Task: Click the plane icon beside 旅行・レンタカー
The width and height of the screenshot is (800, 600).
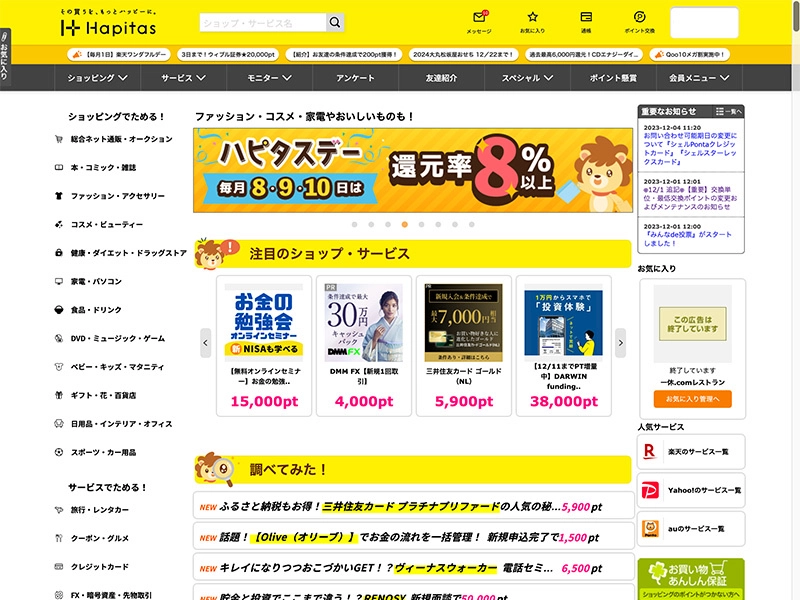Action: (x=59, y=510)
